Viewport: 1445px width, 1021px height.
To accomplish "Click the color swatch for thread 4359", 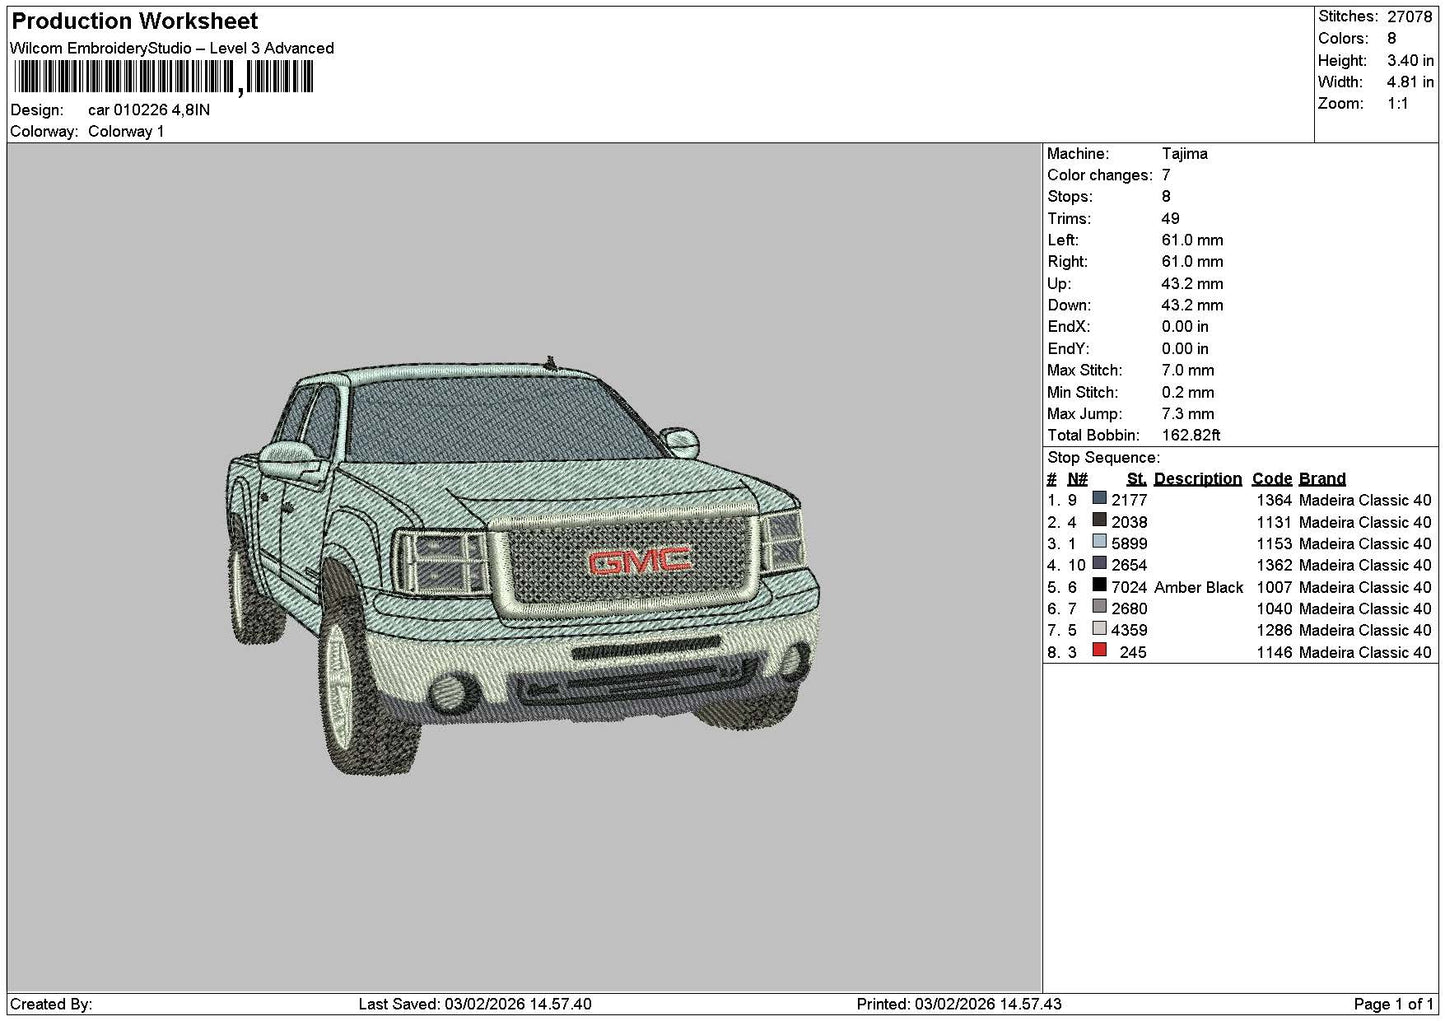I will tap(1099, 628).
